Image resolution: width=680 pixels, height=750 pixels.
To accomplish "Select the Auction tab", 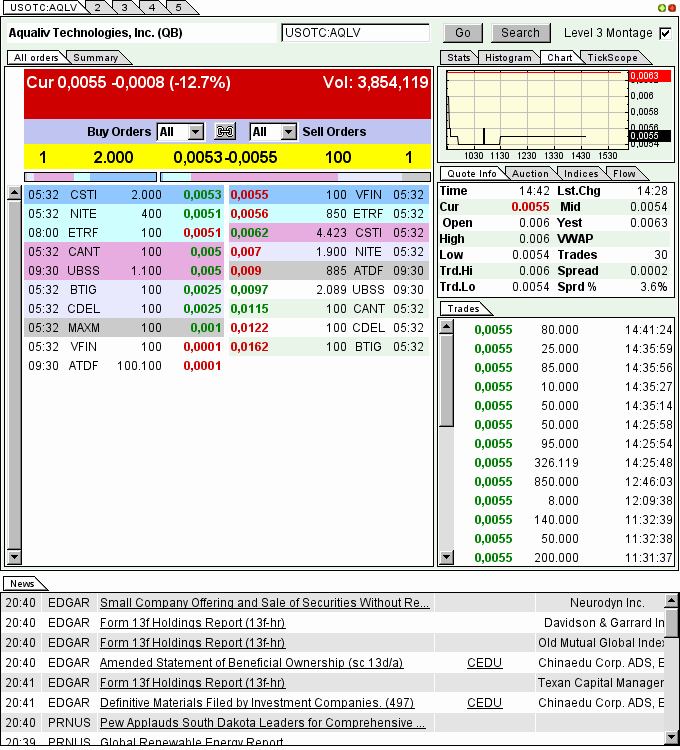I will 530,174.
